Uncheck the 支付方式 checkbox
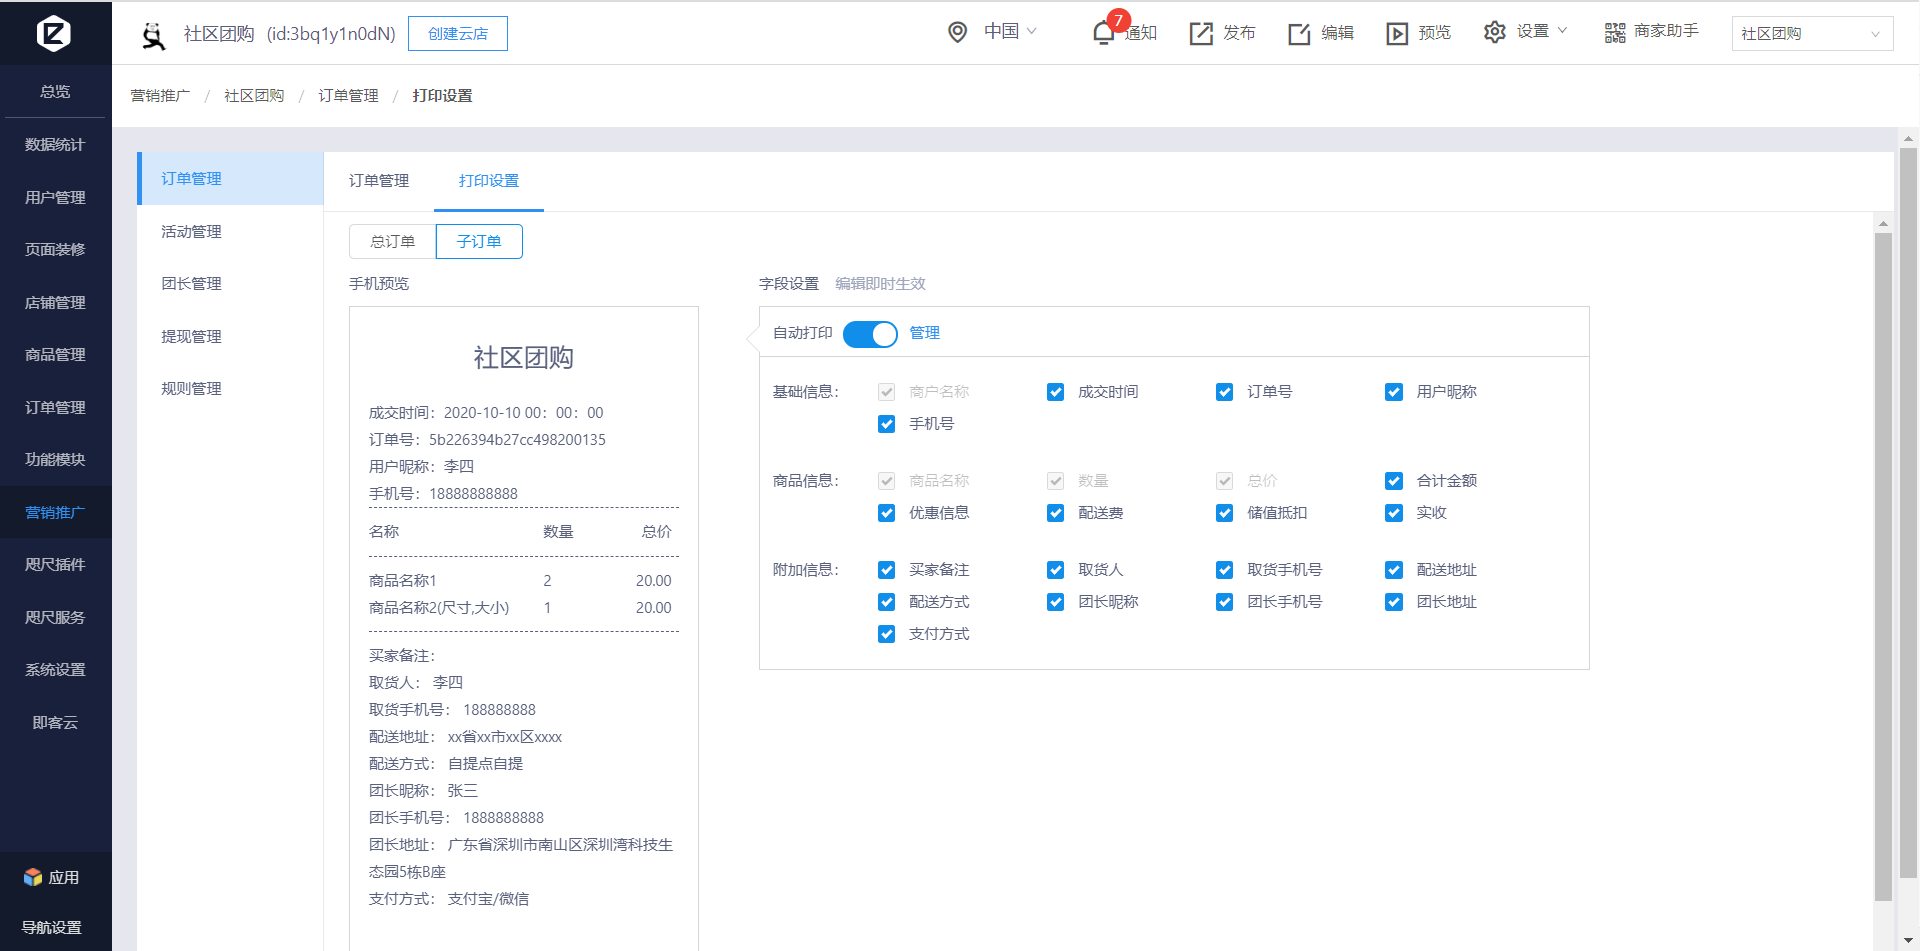1920x951 pixels. coord(886,634)
